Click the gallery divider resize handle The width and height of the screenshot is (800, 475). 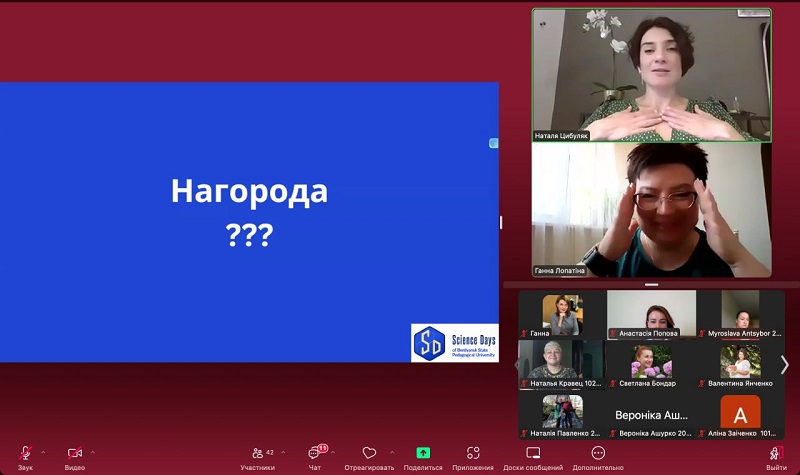coord(651,285)
